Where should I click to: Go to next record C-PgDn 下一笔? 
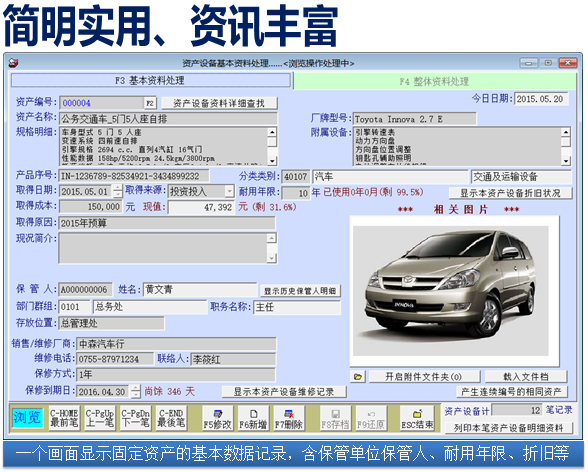coord(135,418)
